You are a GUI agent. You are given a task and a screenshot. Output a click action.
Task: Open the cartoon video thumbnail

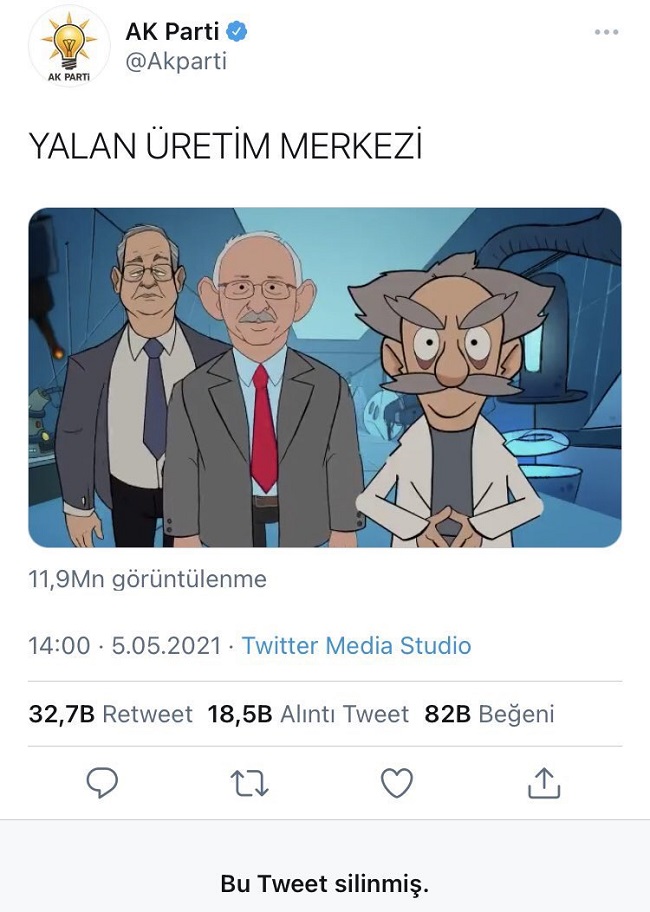pos(325,377)
